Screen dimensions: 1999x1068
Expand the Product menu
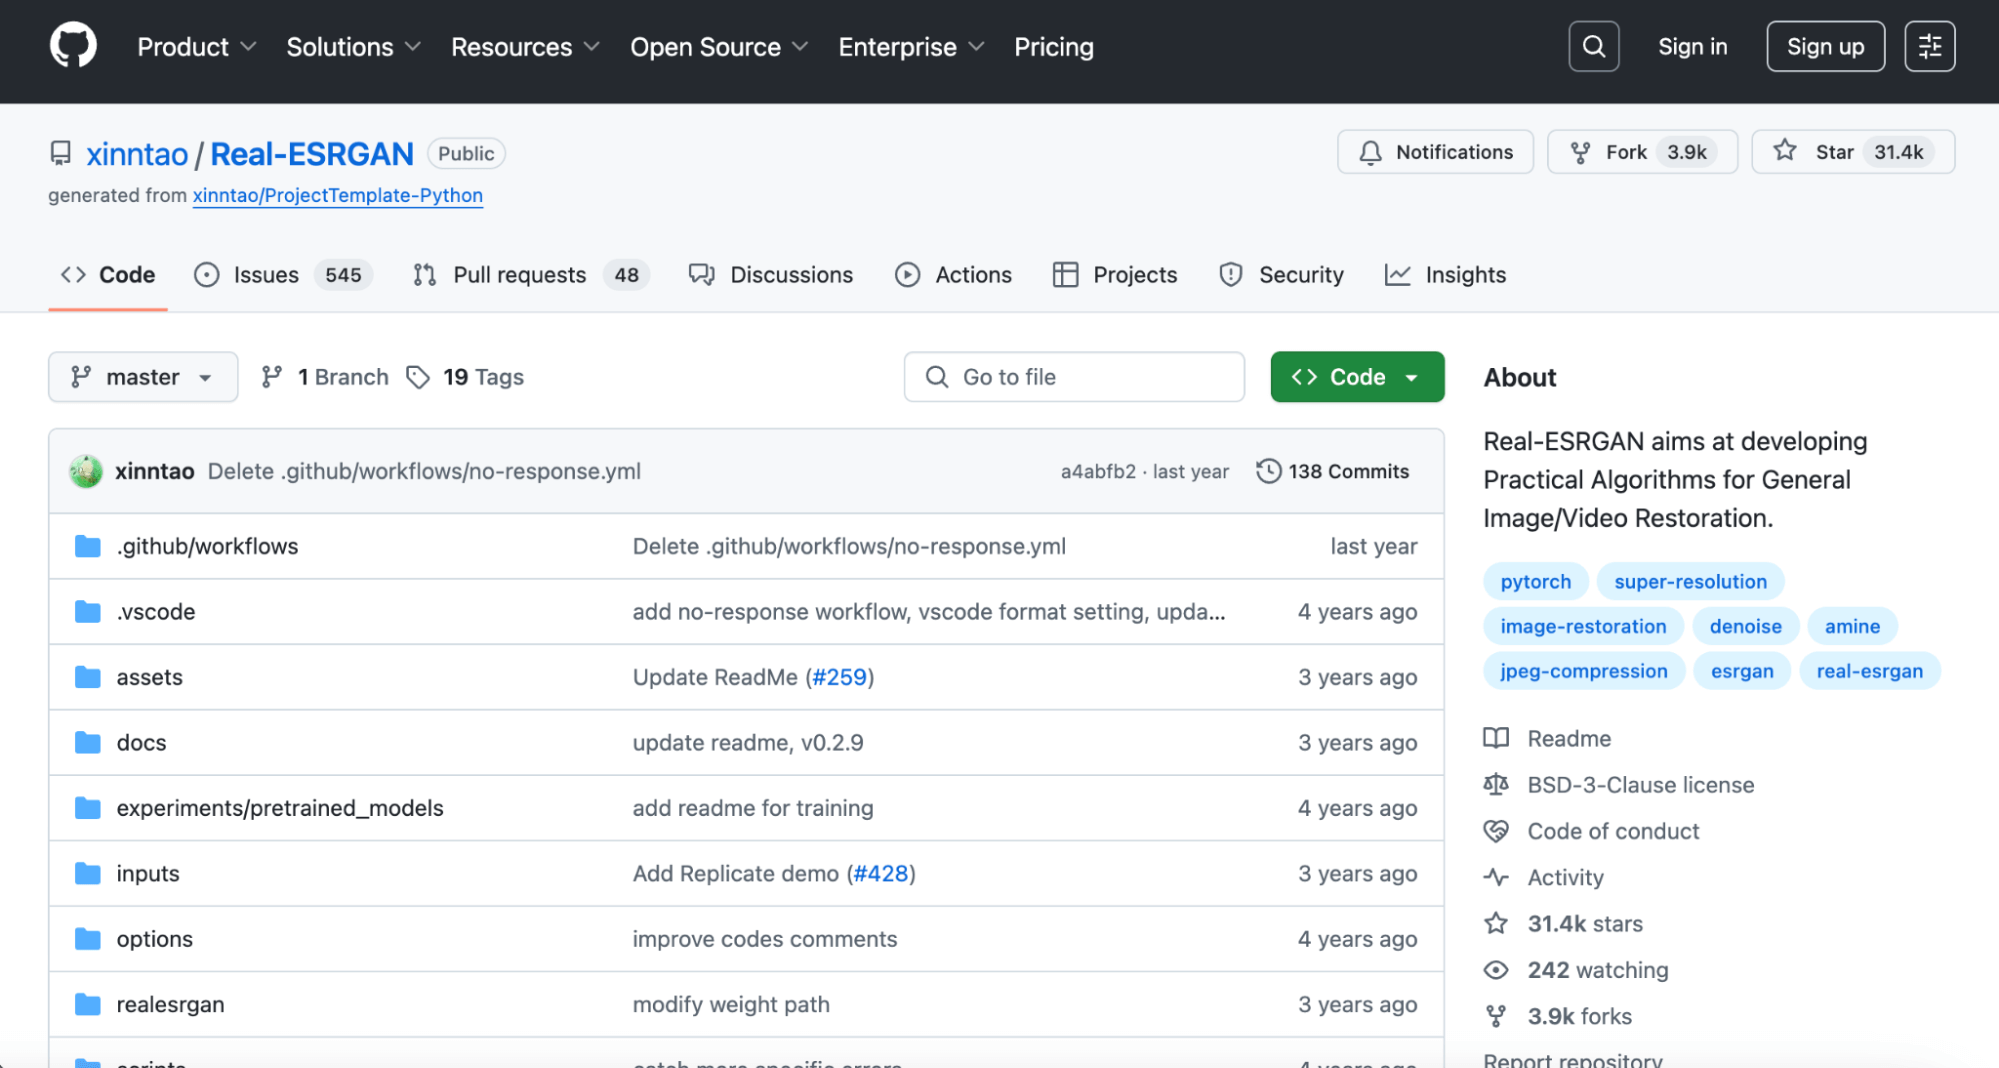(197, 47)
